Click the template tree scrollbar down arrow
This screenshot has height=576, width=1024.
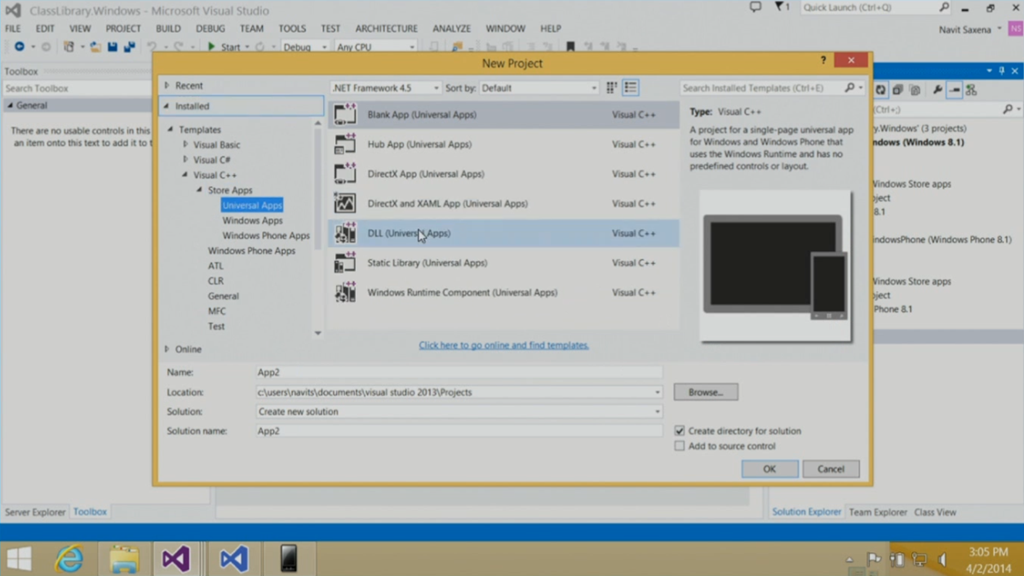point(318,333)
